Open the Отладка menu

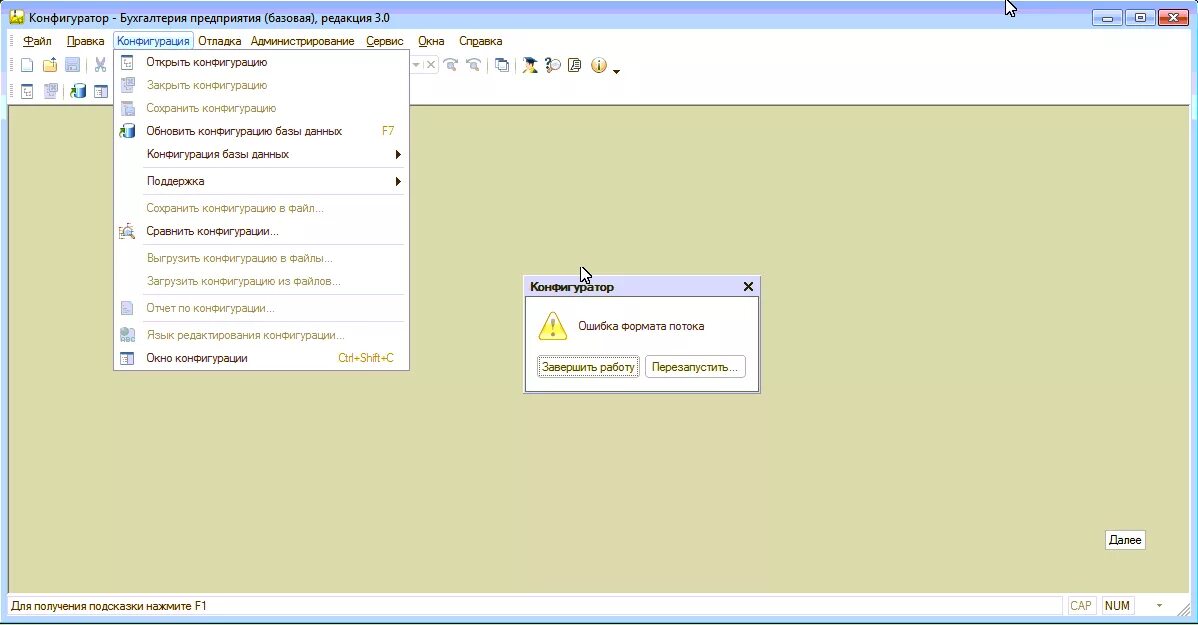tap(219, 41)
